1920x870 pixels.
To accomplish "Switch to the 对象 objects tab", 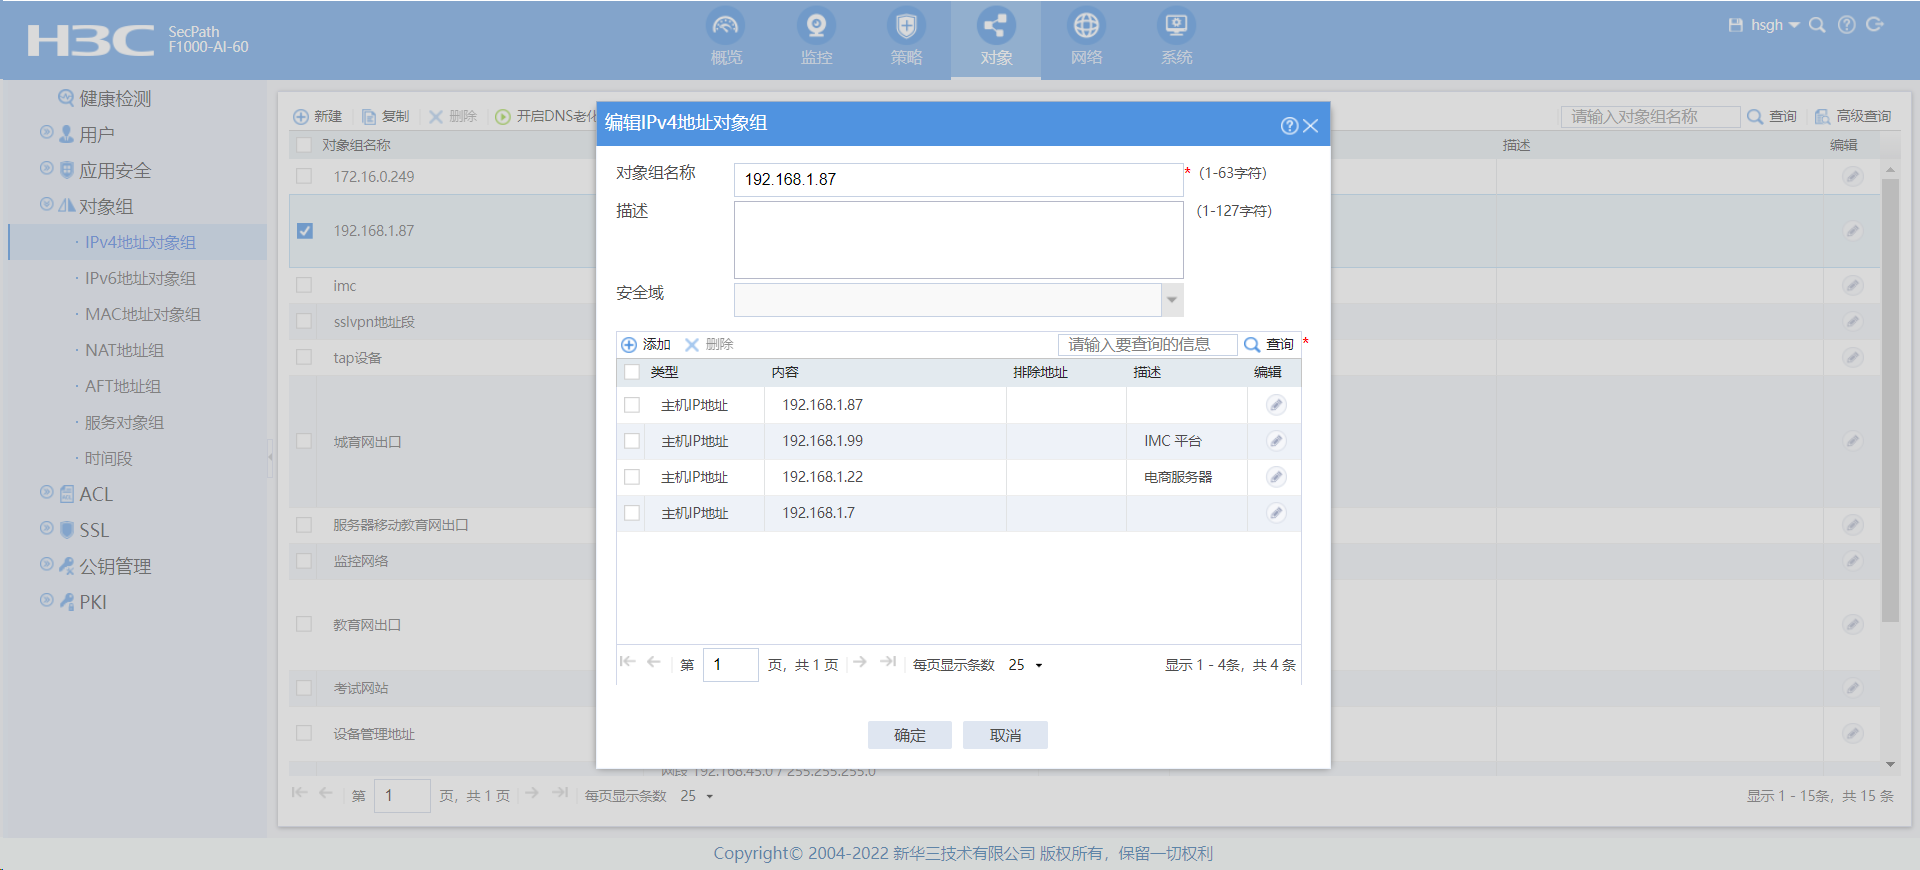I will click(996, 38).
